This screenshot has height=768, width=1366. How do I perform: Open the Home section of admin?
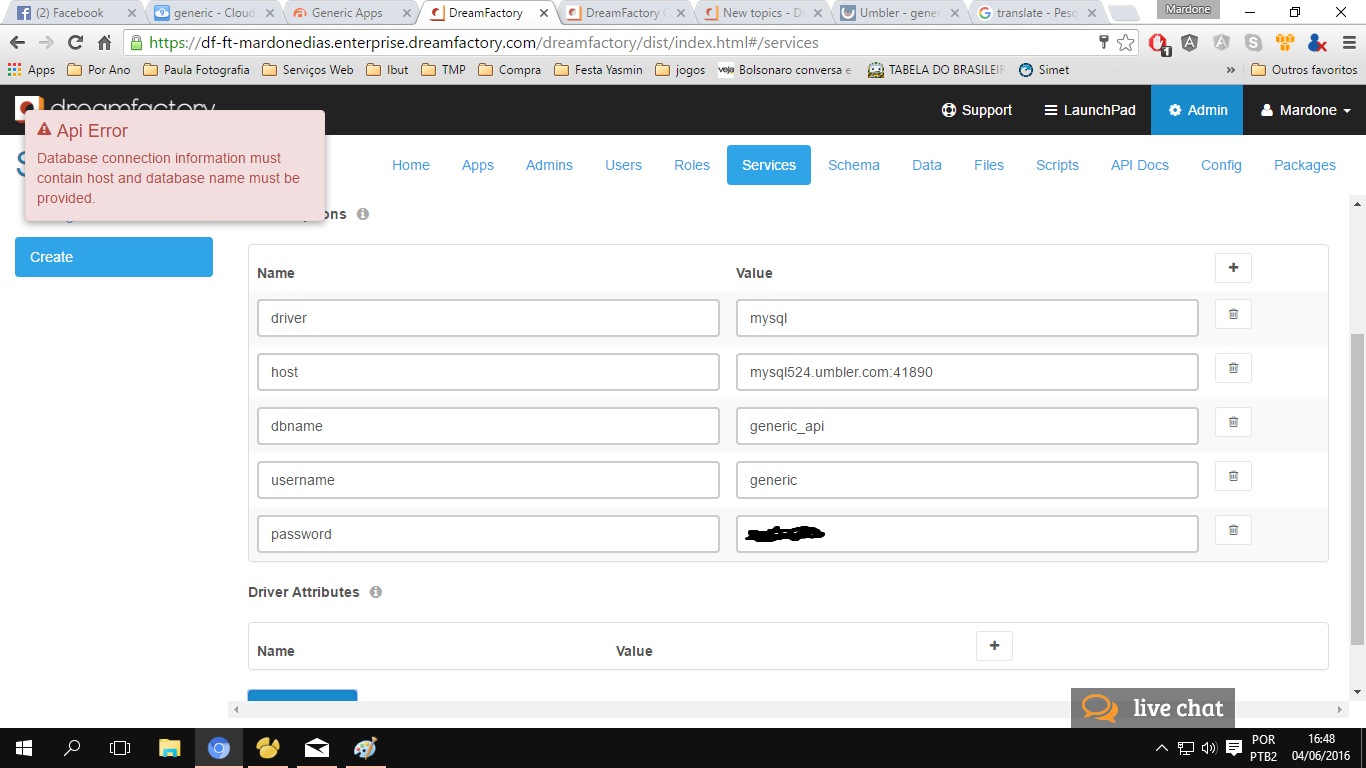[411, 165]
